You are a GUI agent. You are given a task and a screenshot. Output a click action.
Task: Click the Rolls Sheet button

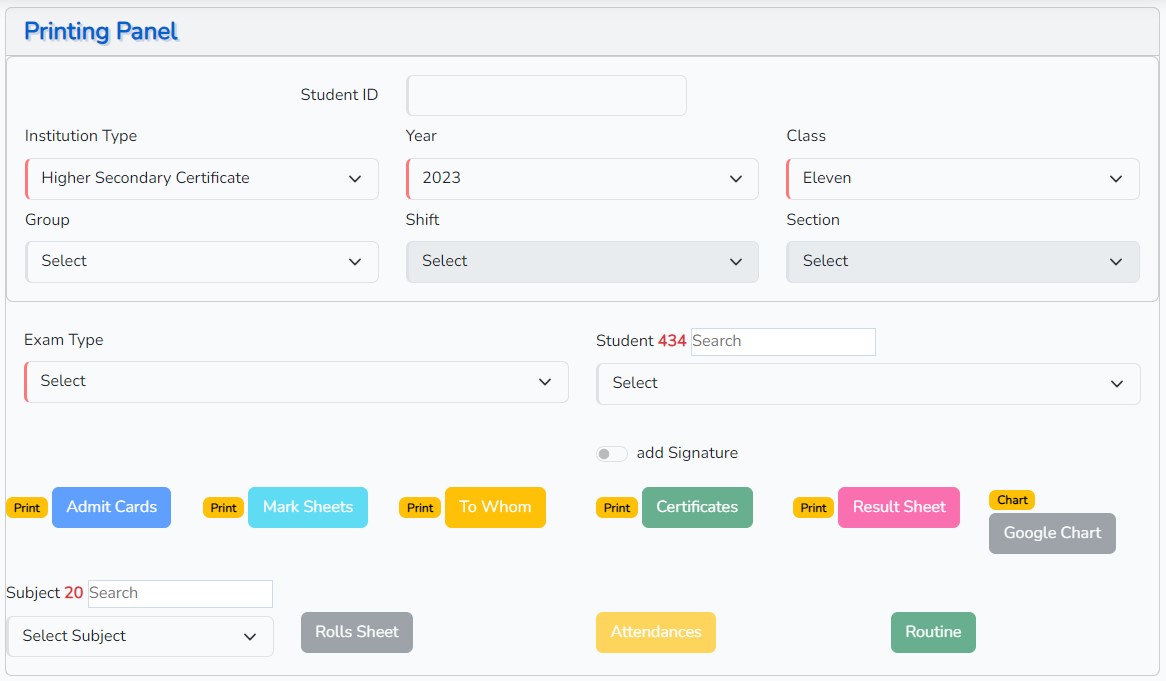pyautogui.click(x=356, y=632)
